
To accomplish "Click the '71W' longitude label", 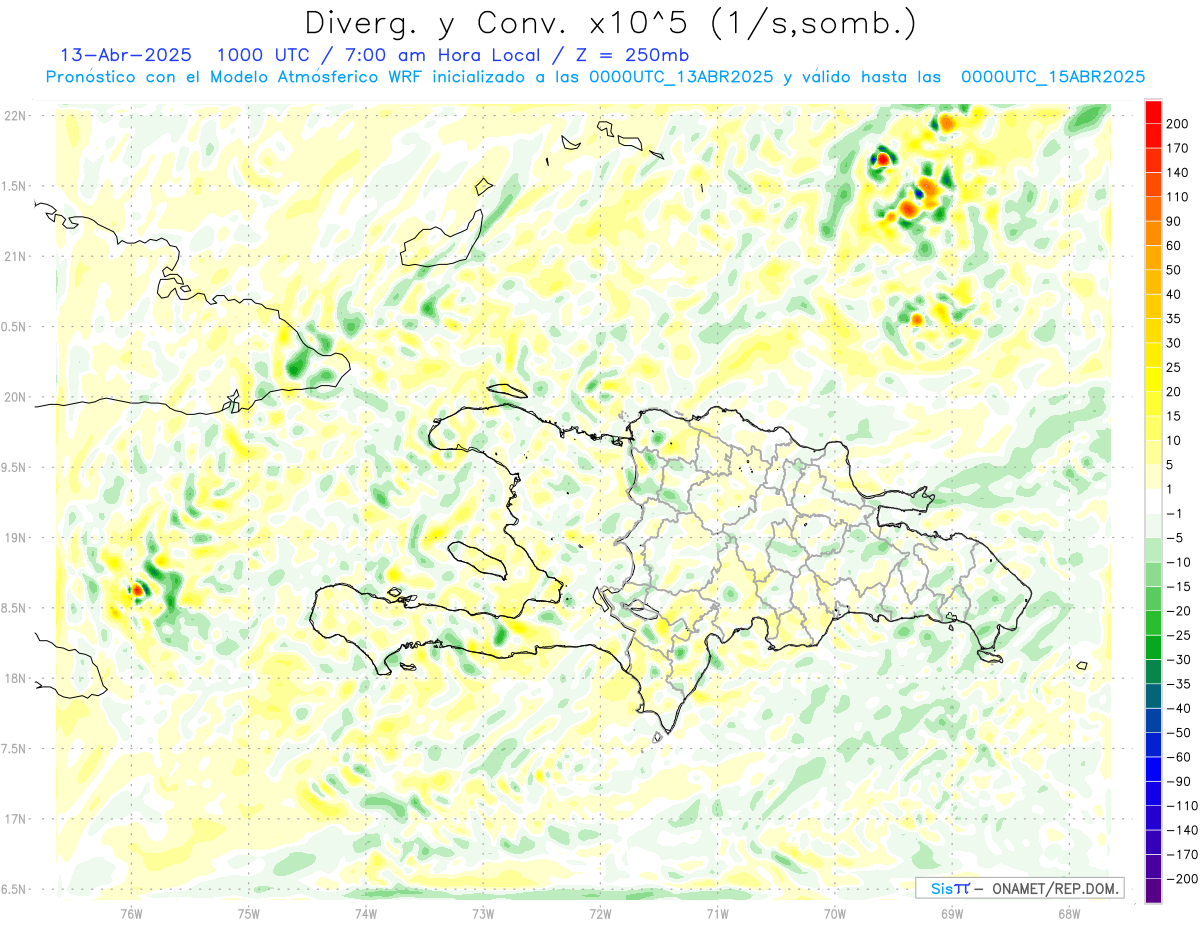I will tap(717, 913).
